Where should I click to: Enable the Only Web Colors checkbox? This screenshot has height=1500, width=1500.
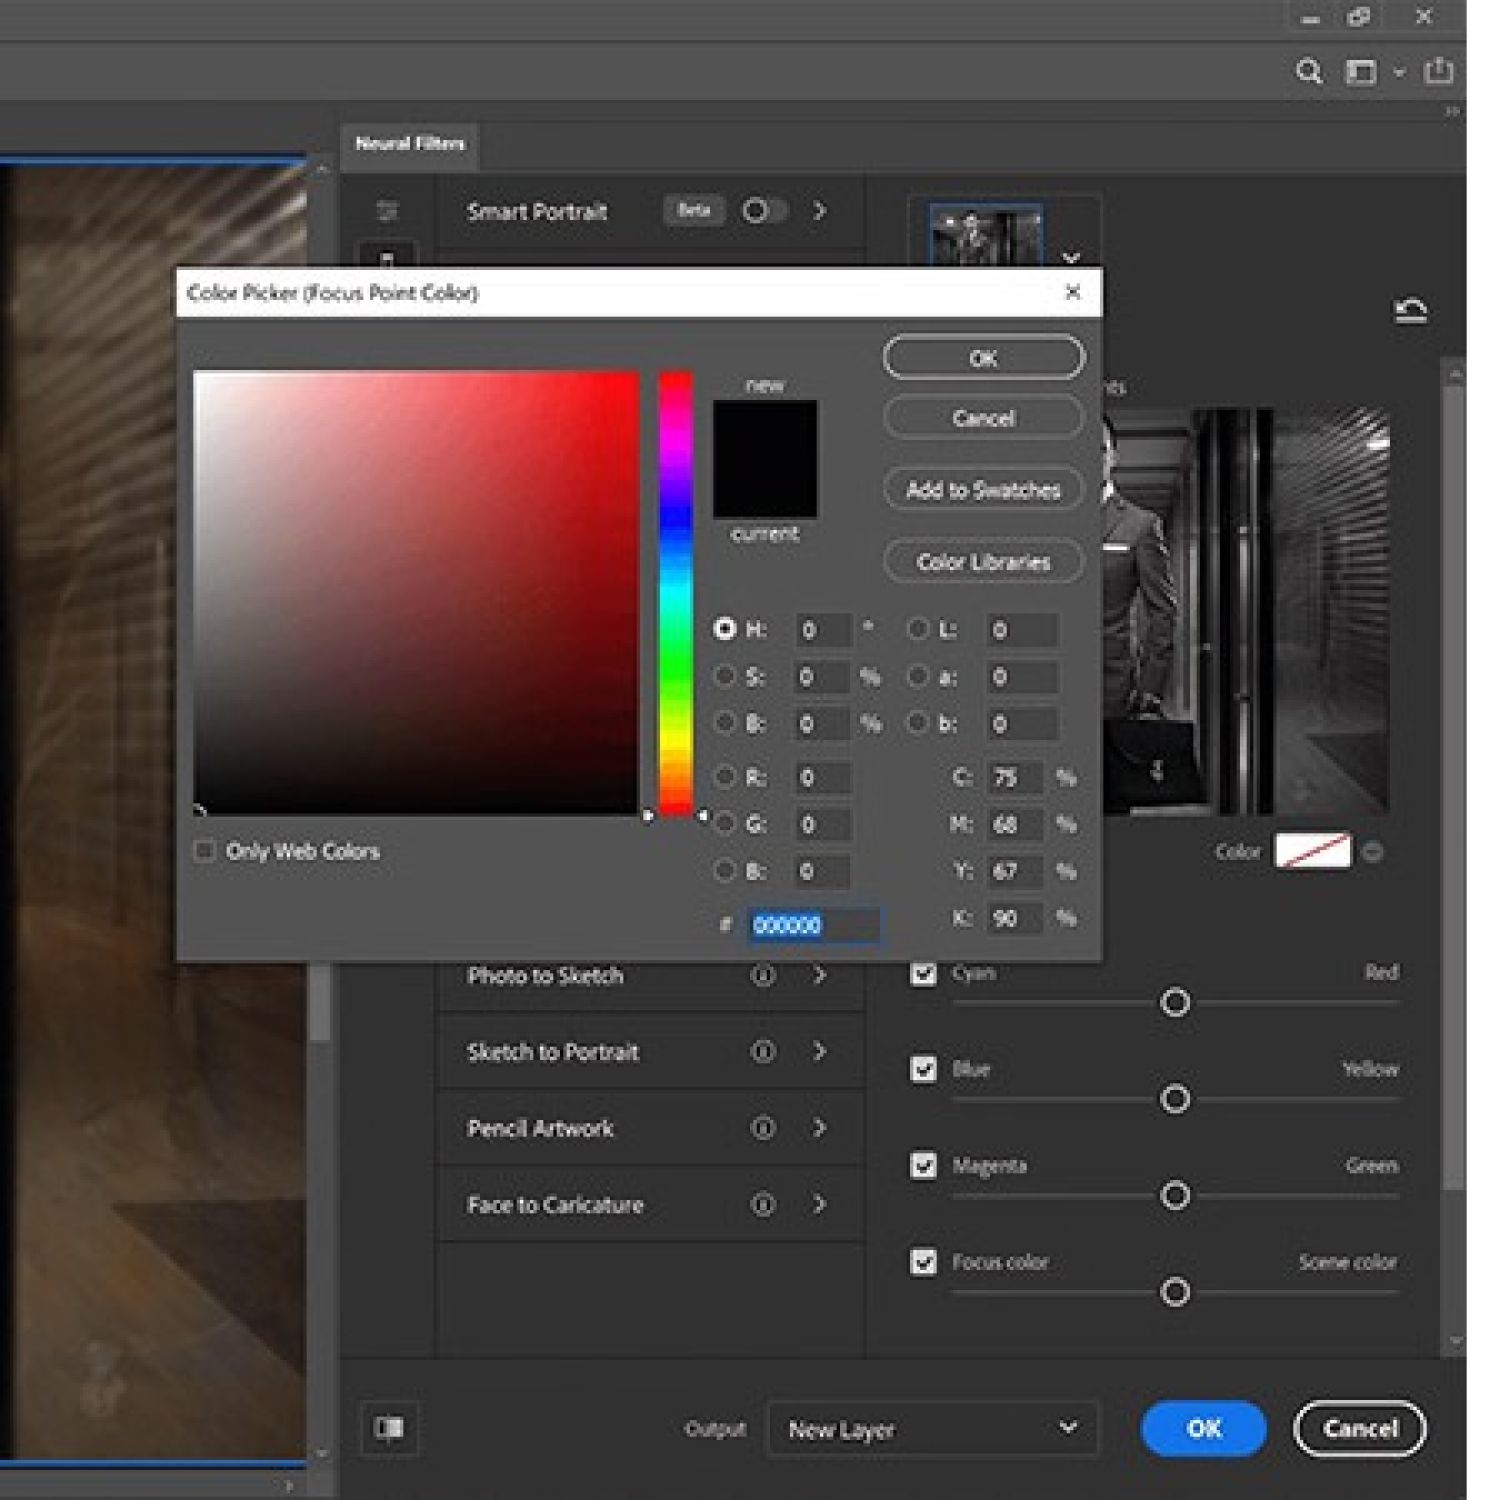205,851
